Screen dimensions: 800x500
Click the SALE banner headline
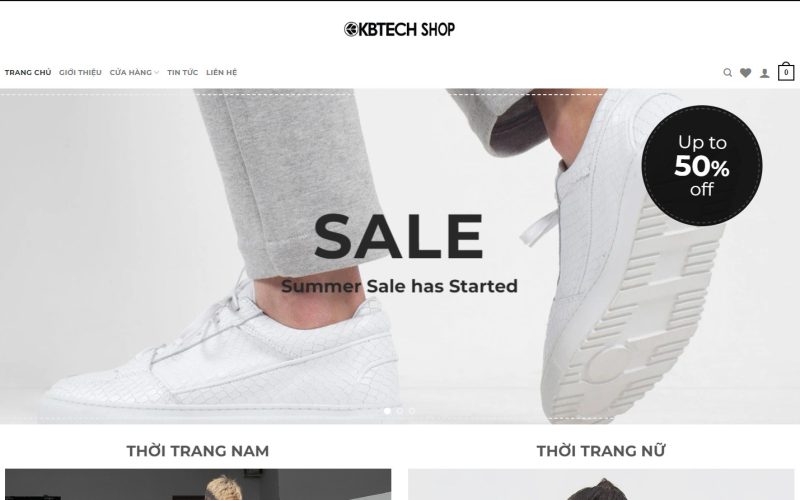pyautogui.click(x=399, y=237)
